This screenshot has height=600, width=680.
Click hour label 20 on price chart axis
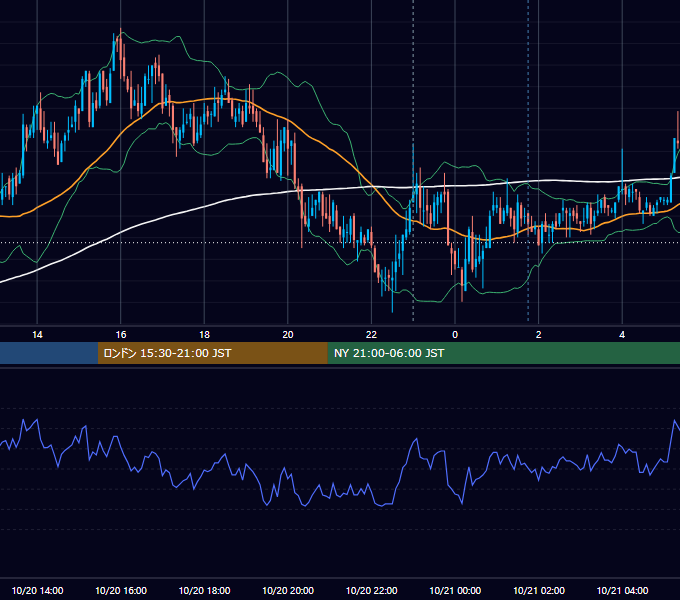(x=288, y=335)
